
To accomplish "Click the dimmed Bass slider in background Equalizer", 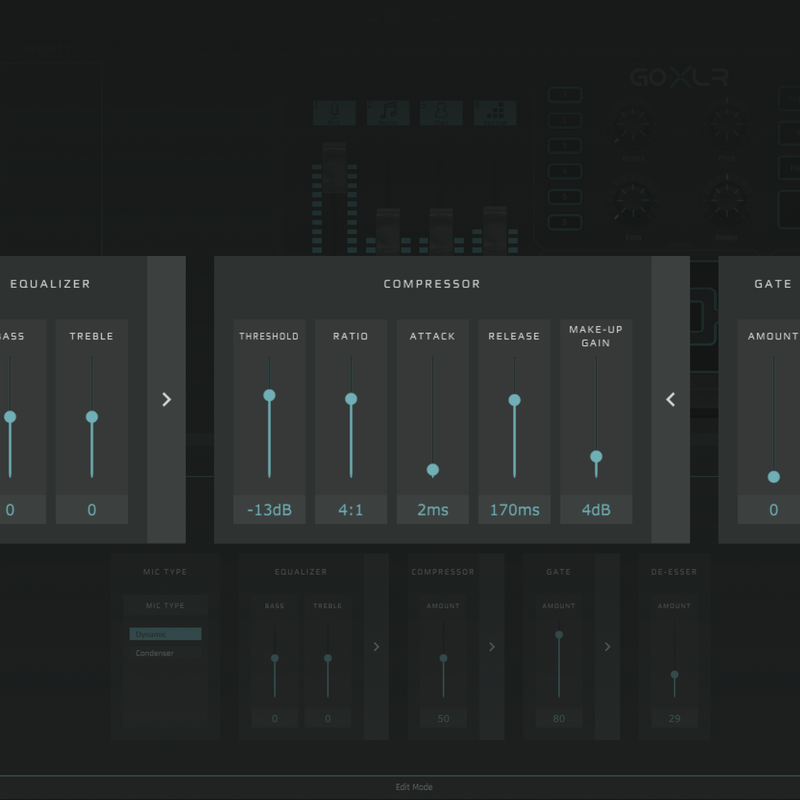I will 274,658.
